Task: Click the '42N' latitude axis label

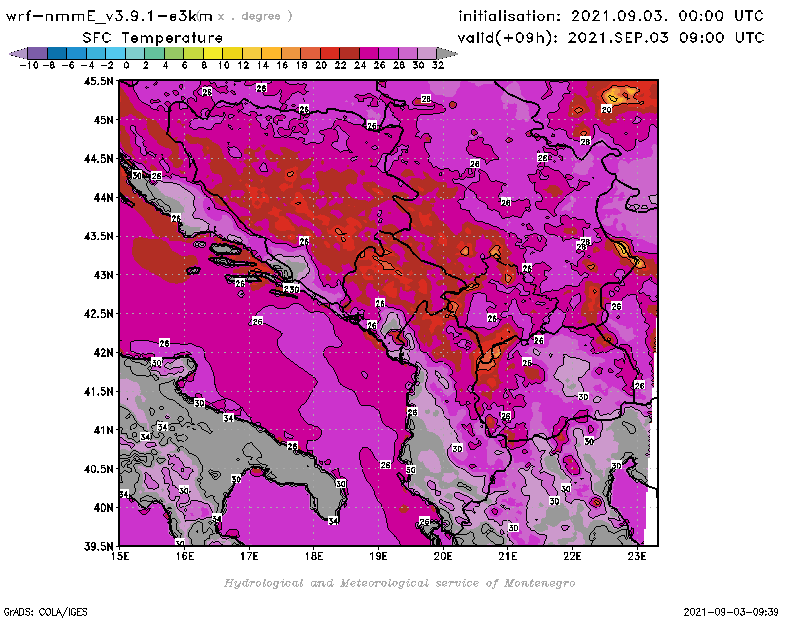Action: 103,353
